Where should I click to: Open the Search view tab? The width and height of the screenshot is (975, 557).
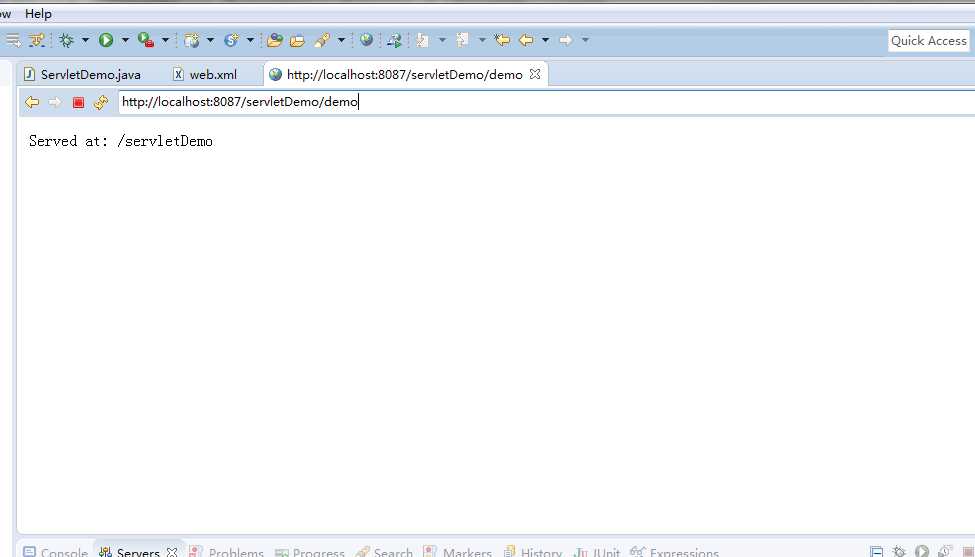click(x=384, y=551)
